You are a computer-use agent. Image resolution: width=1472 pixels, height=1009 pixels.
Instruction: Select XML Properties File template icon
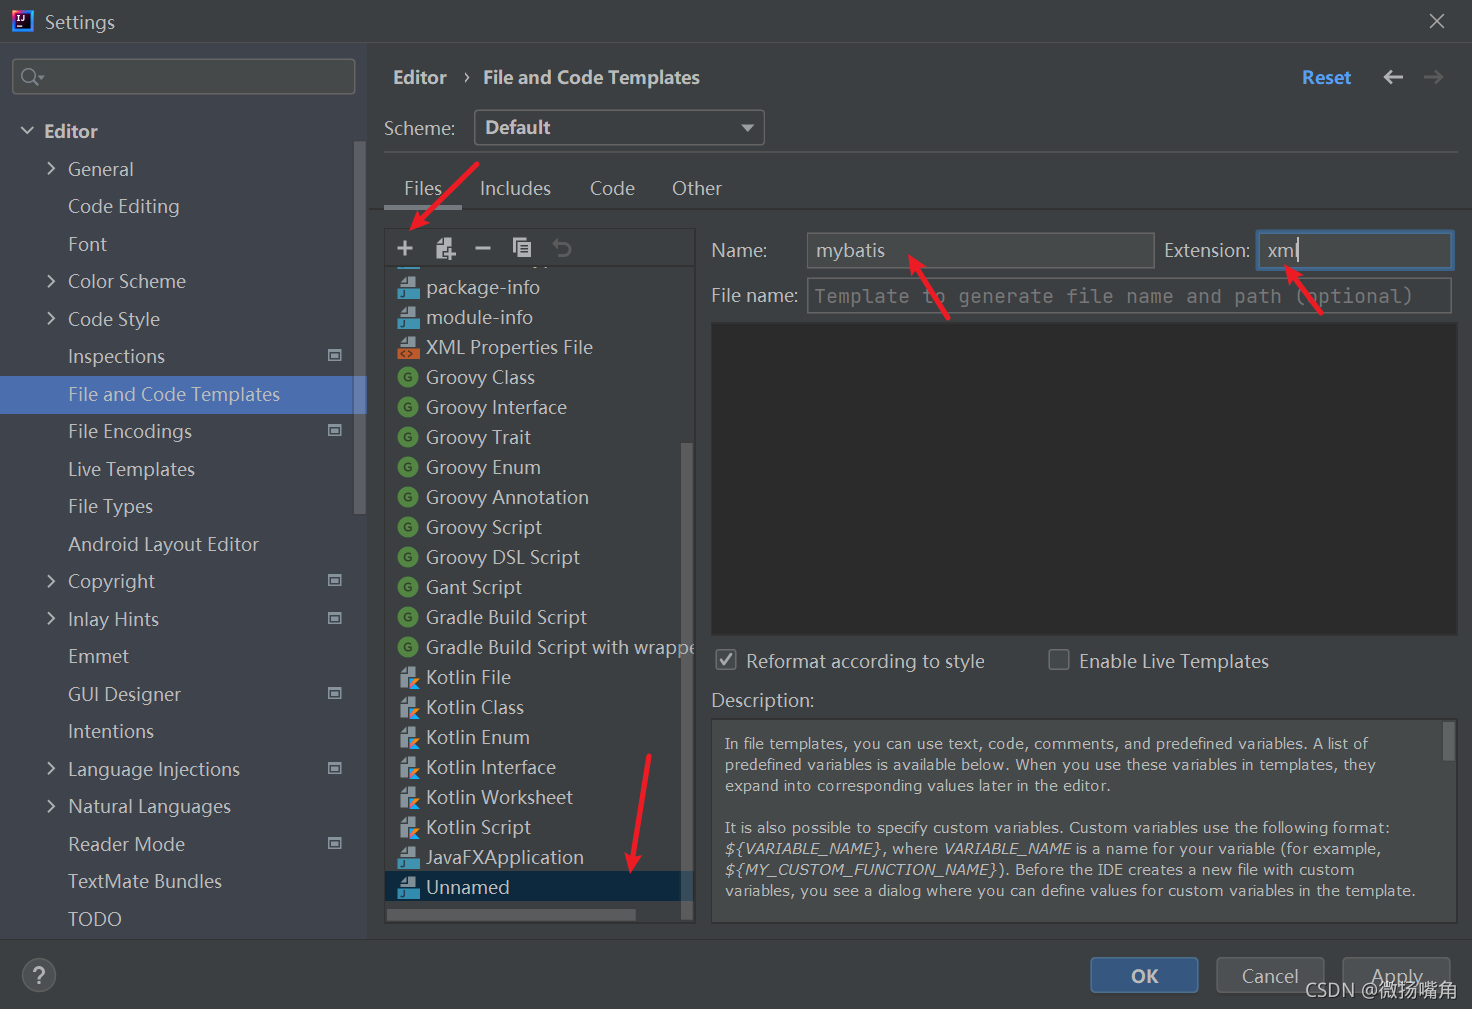pyautogui.click(x=408, y=347)
